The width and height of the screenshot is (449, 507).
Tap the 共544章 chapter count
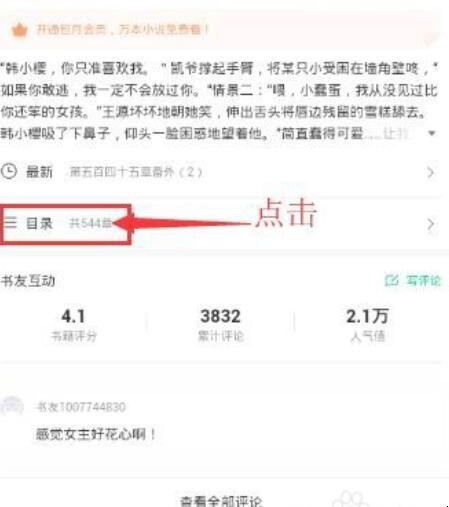pyautogui.click(x=90, y=223)
